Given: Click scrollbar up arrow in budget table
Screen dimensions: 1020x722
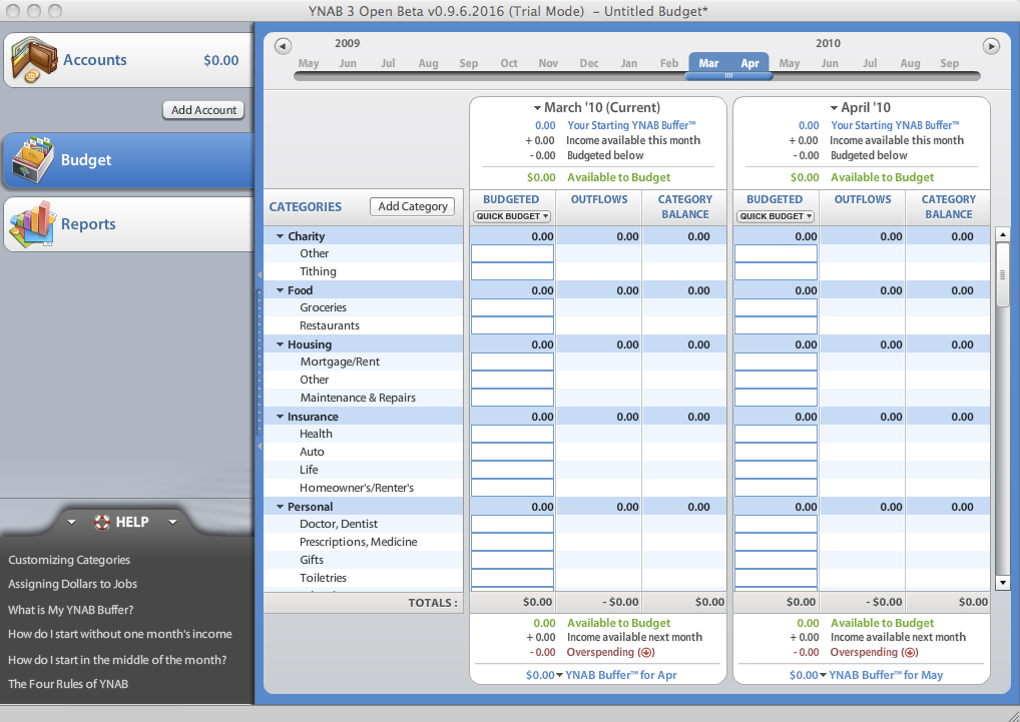Looking at the screenshot, I should point(1002,234).
